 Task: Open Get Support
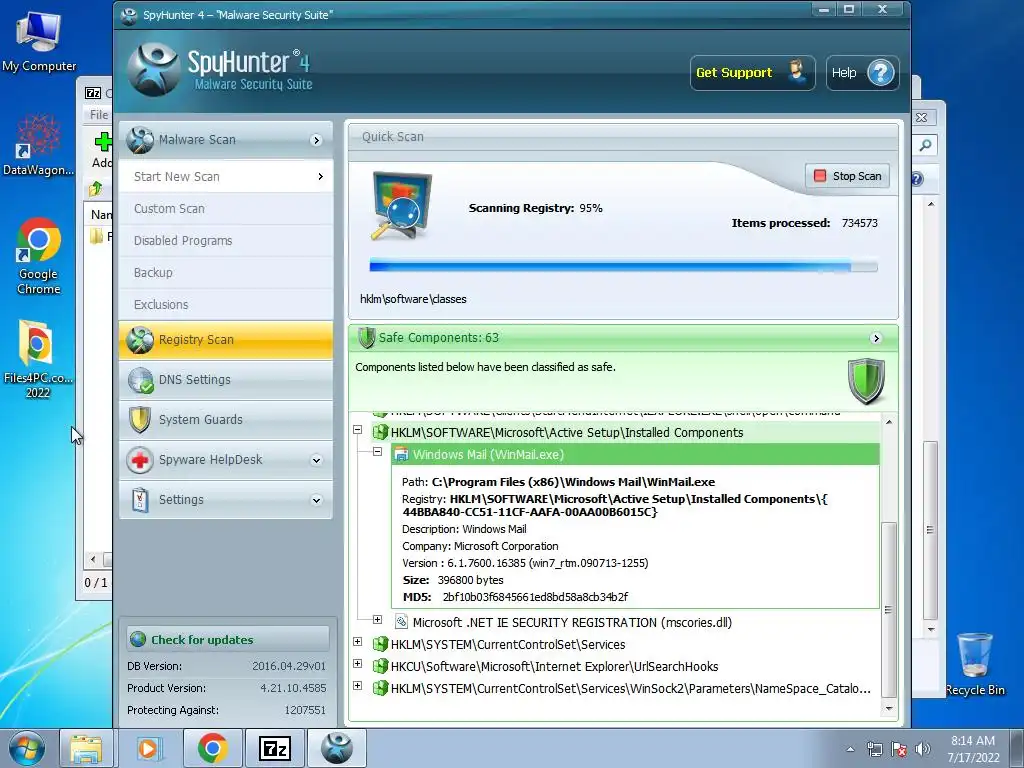pyautogui.click(x=752, y=72)
